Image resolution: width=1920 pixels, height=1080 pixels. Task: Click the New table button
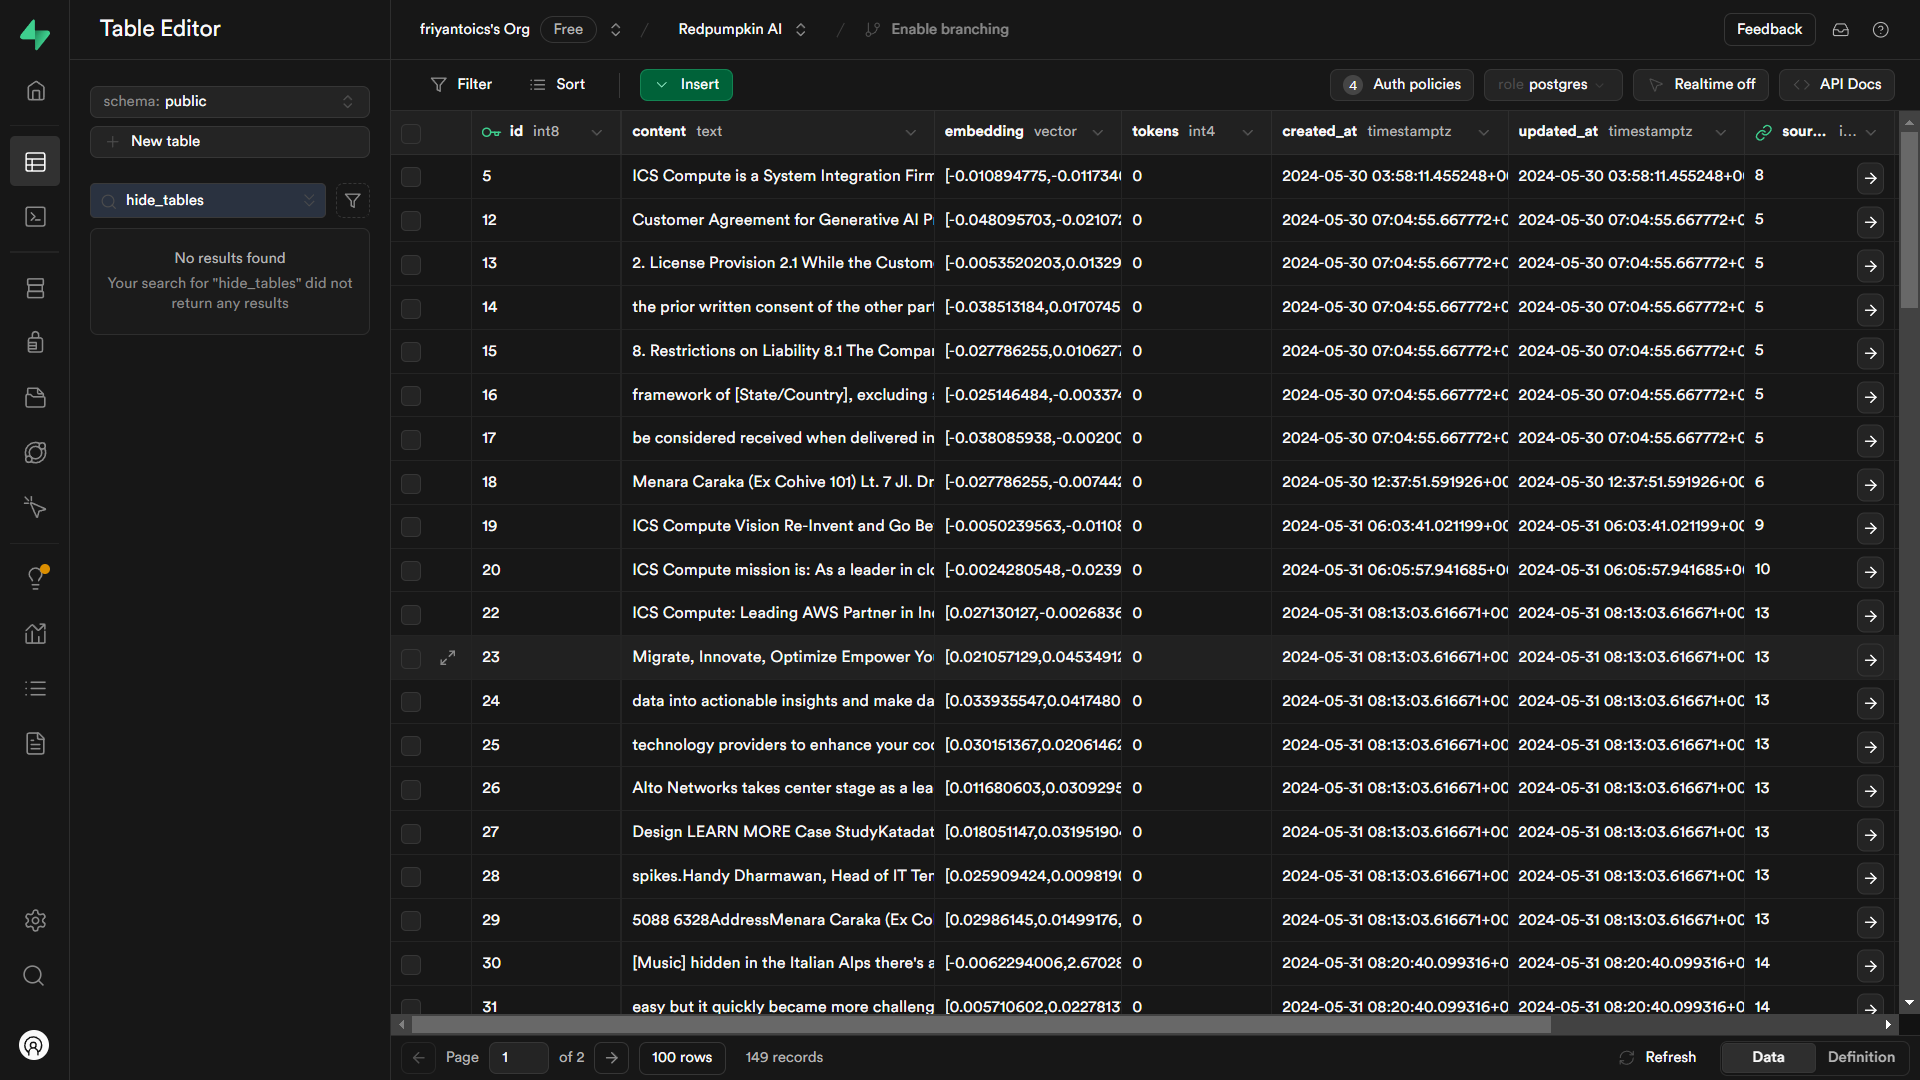(230, 142)
